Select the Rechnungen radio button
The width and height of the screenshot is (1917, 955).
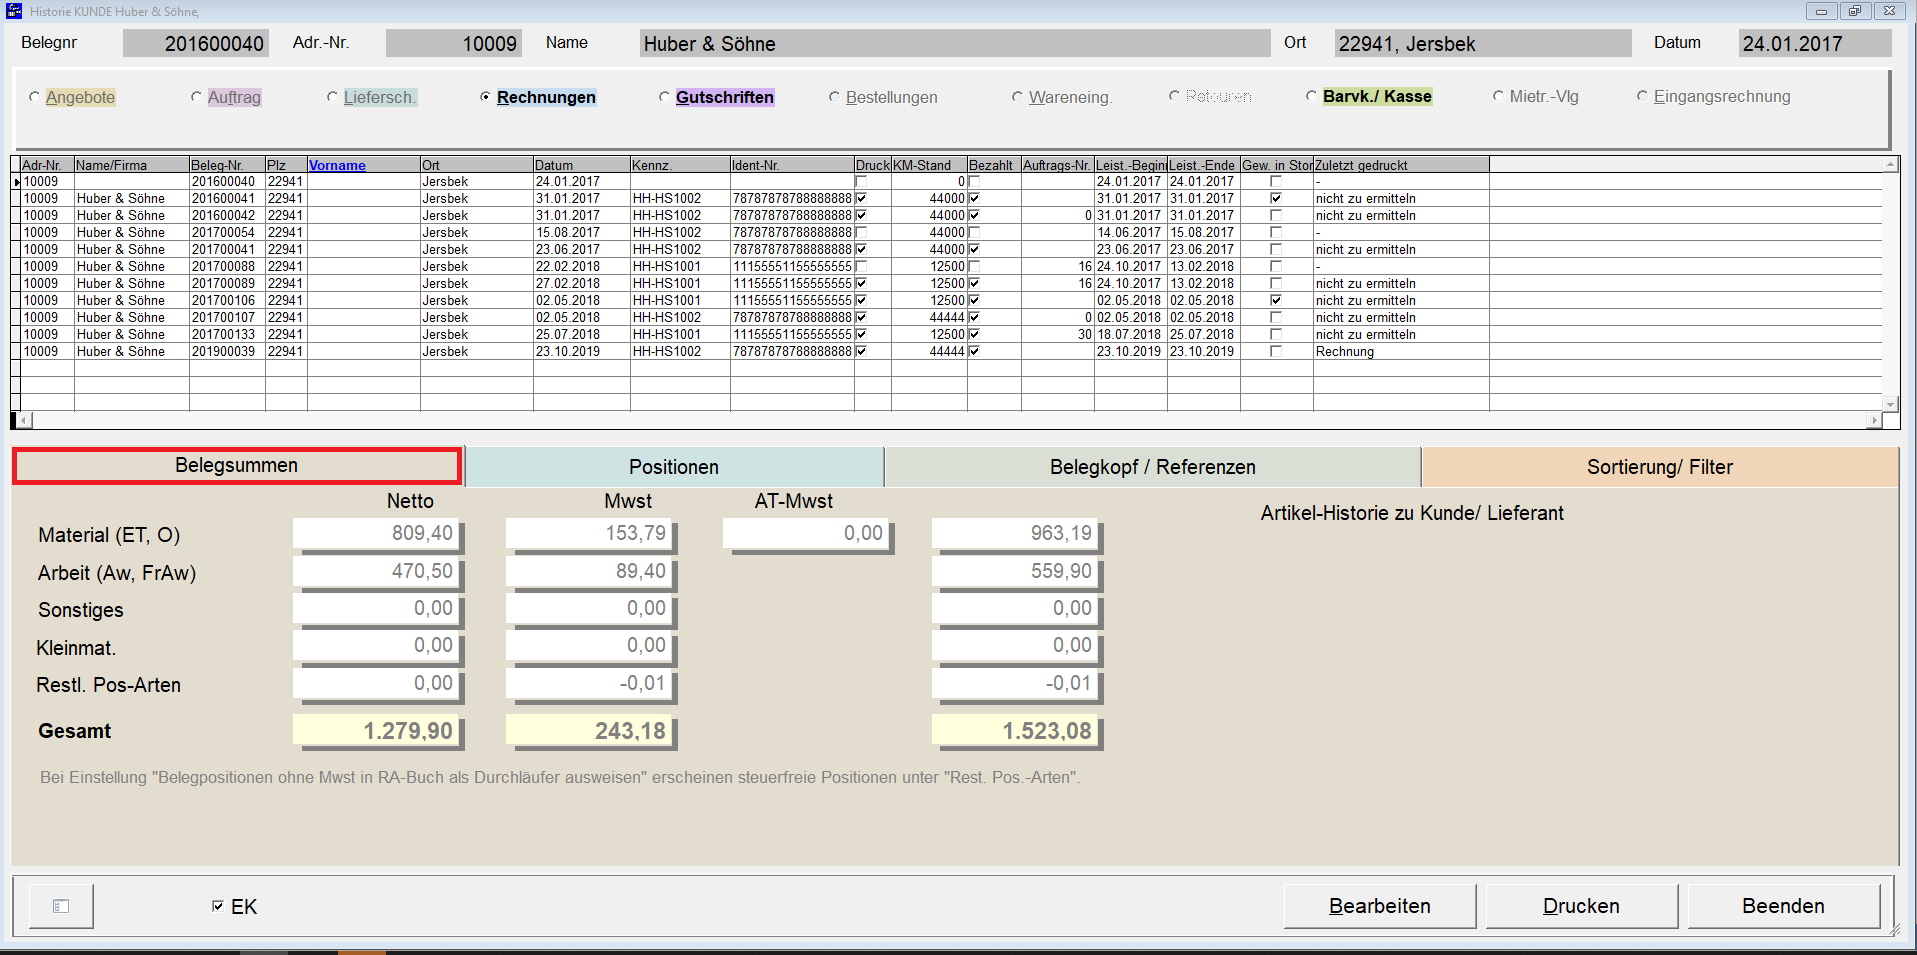[485, 97]
